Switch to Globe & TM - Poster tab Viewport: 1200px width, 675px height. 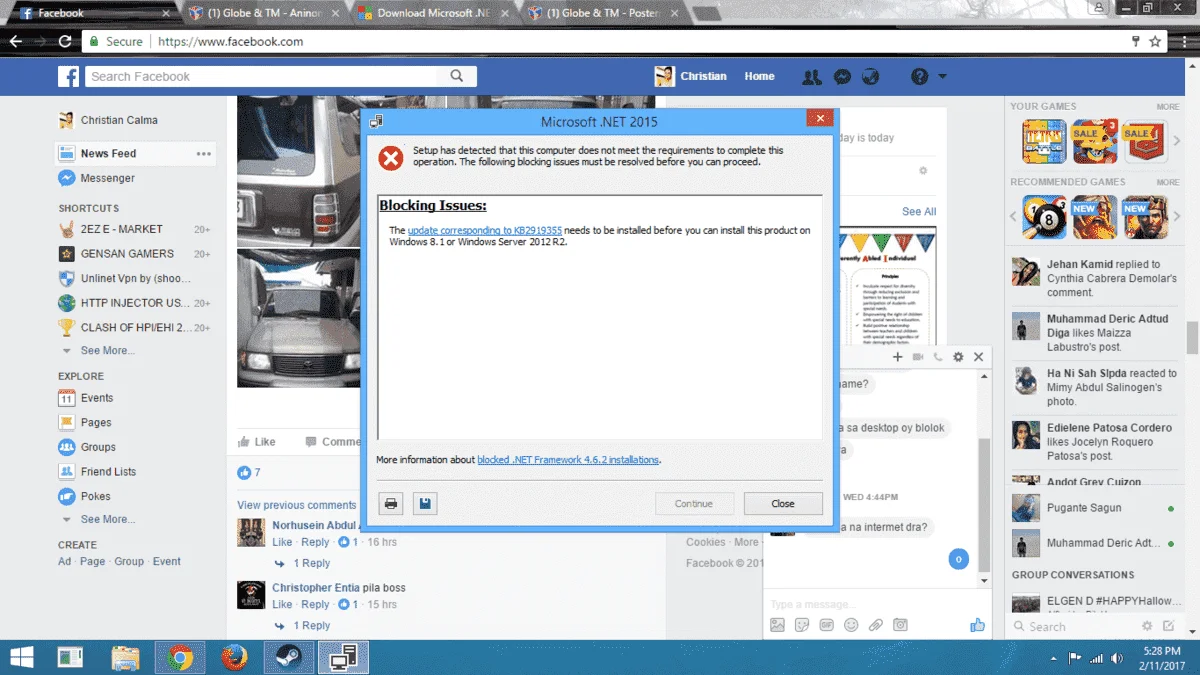[x=604, y=14]
